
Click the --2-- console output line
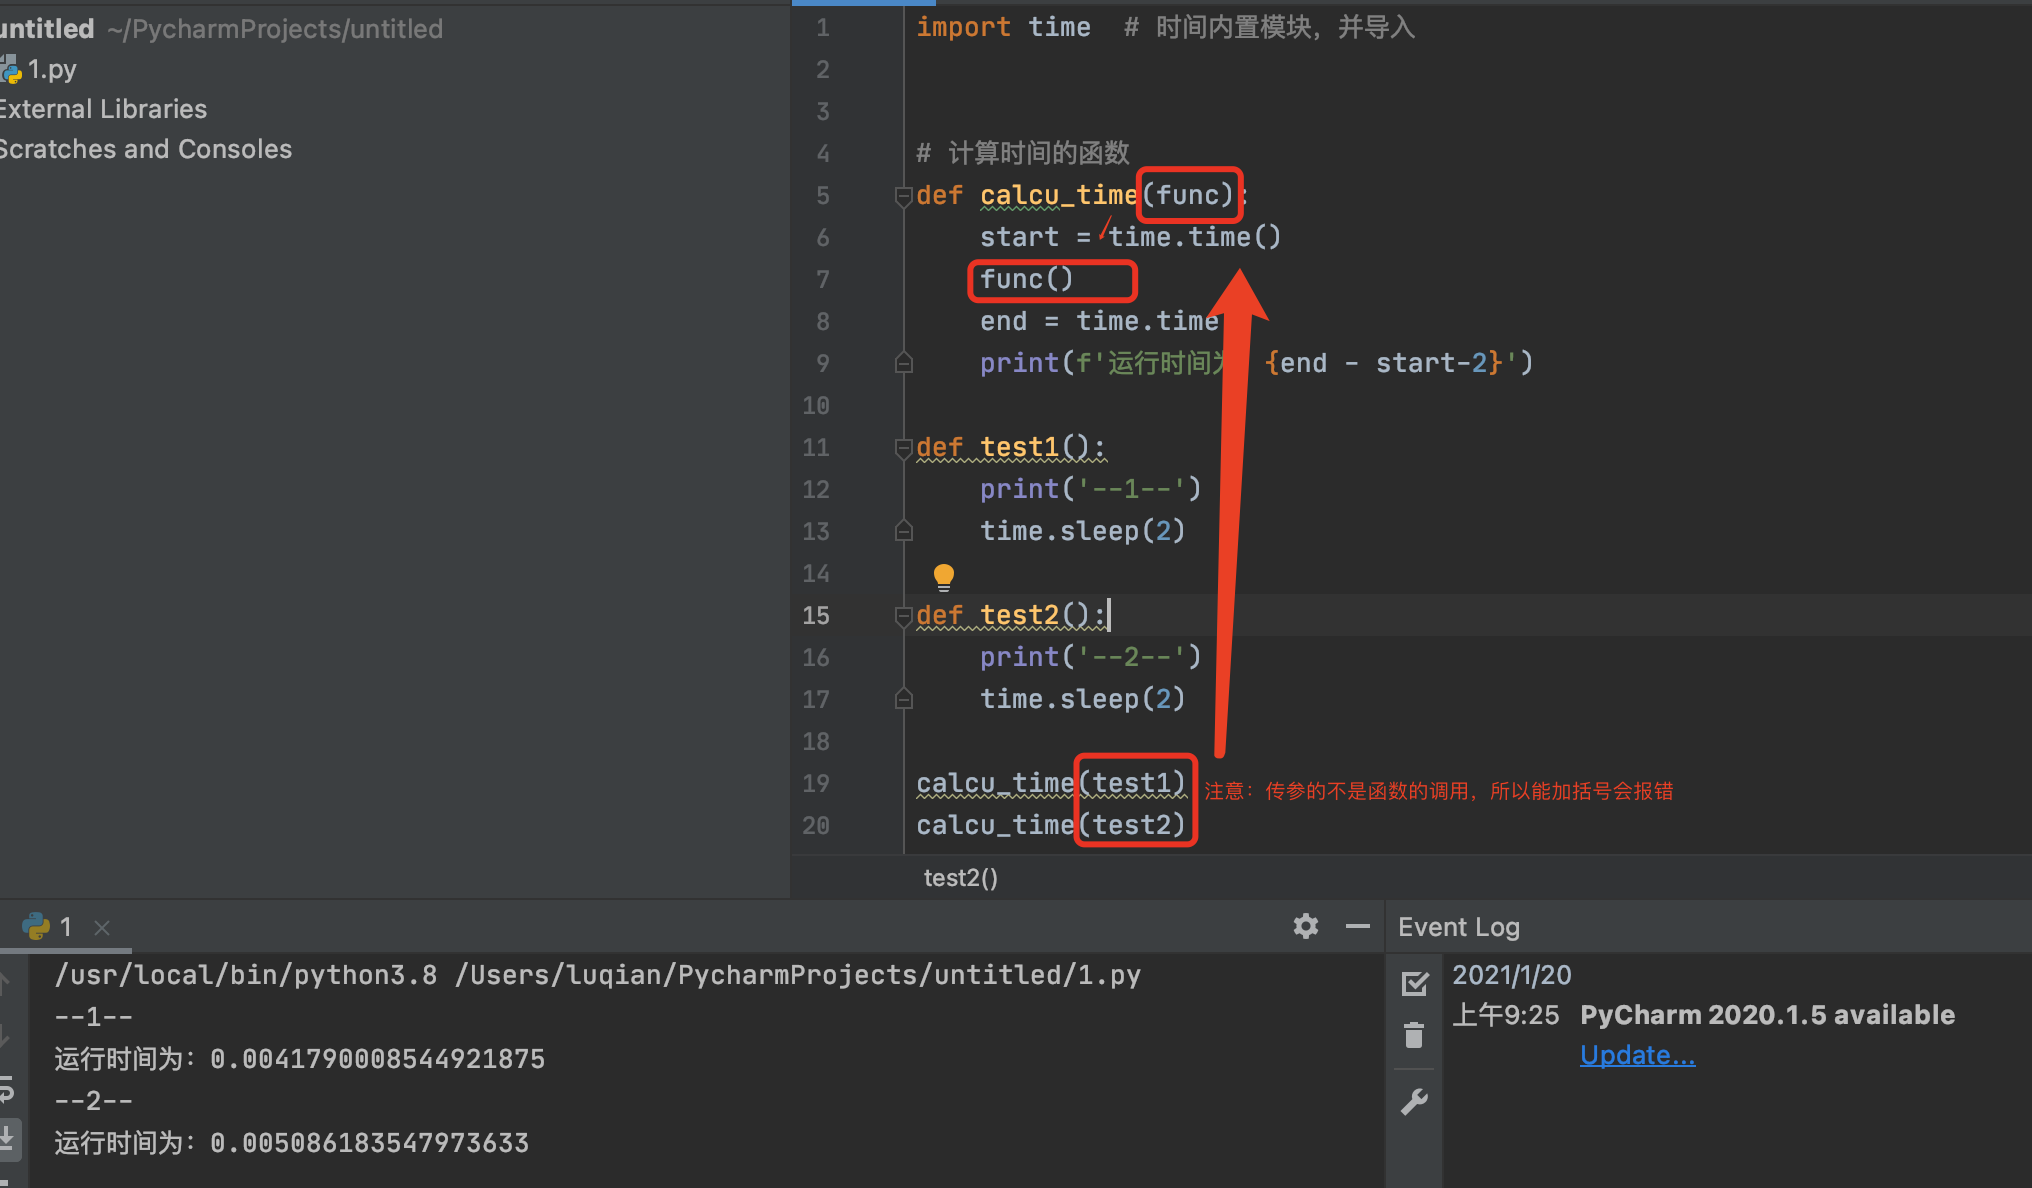pyautogui.click(x=93, y=1101)
